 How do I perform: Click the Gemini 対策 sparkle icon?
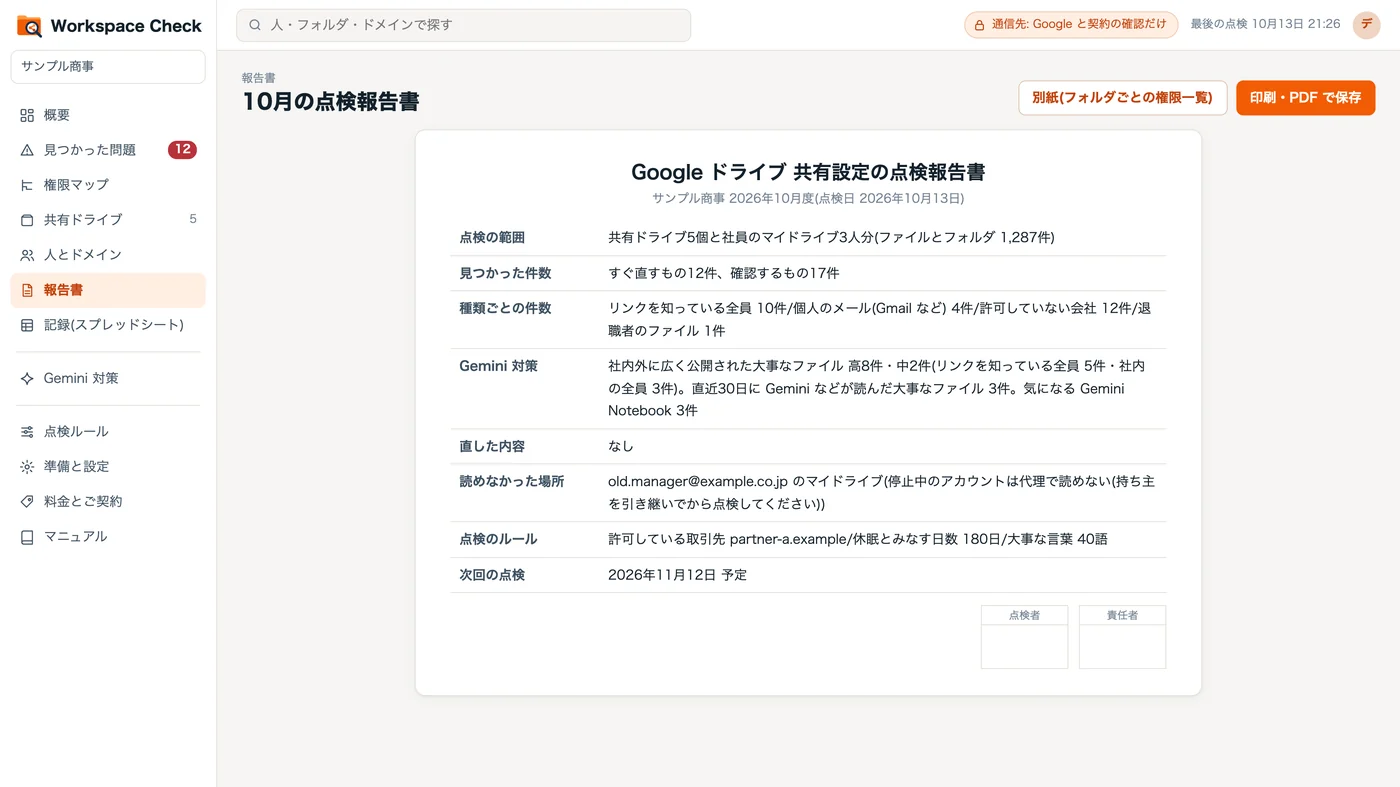pyautogui.click(x=27, y=379)
